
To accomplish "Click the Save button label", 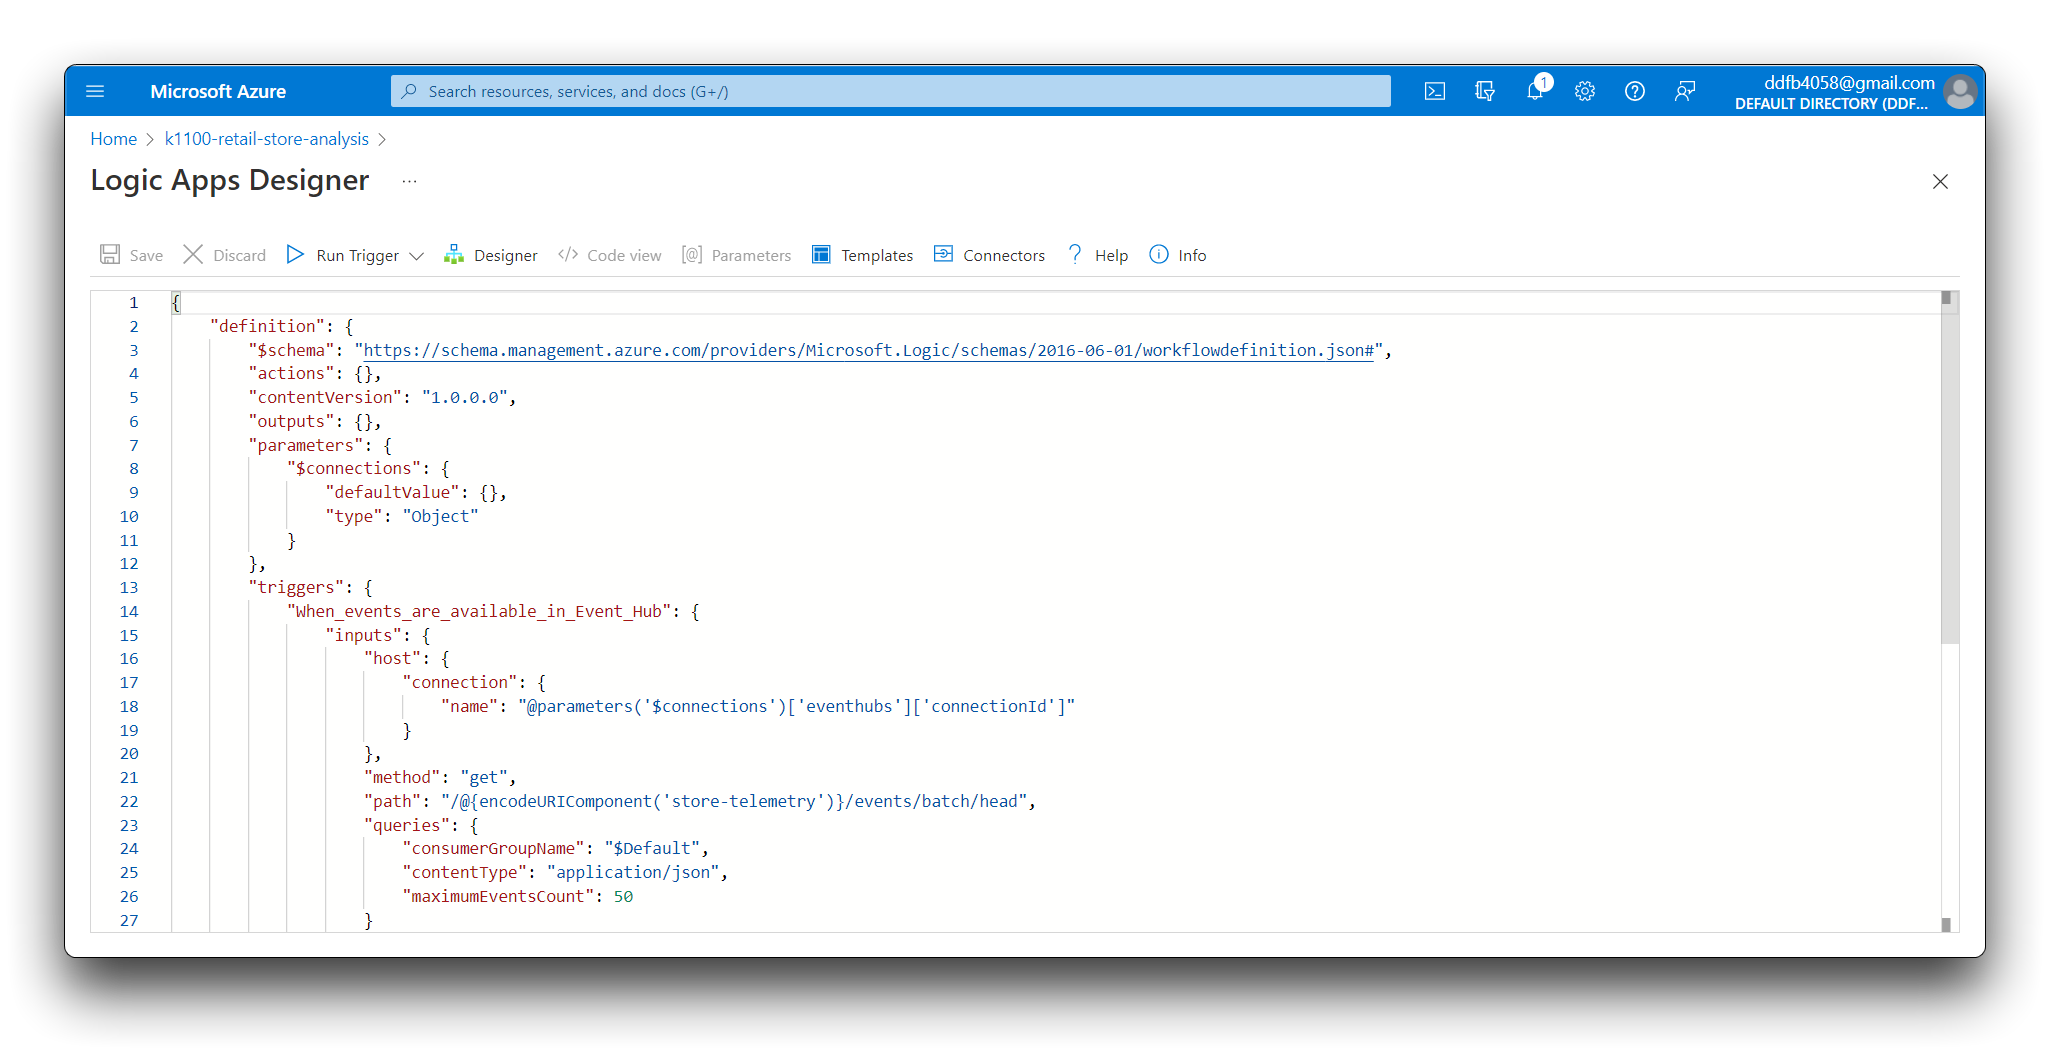I will (x=146, y=255).
